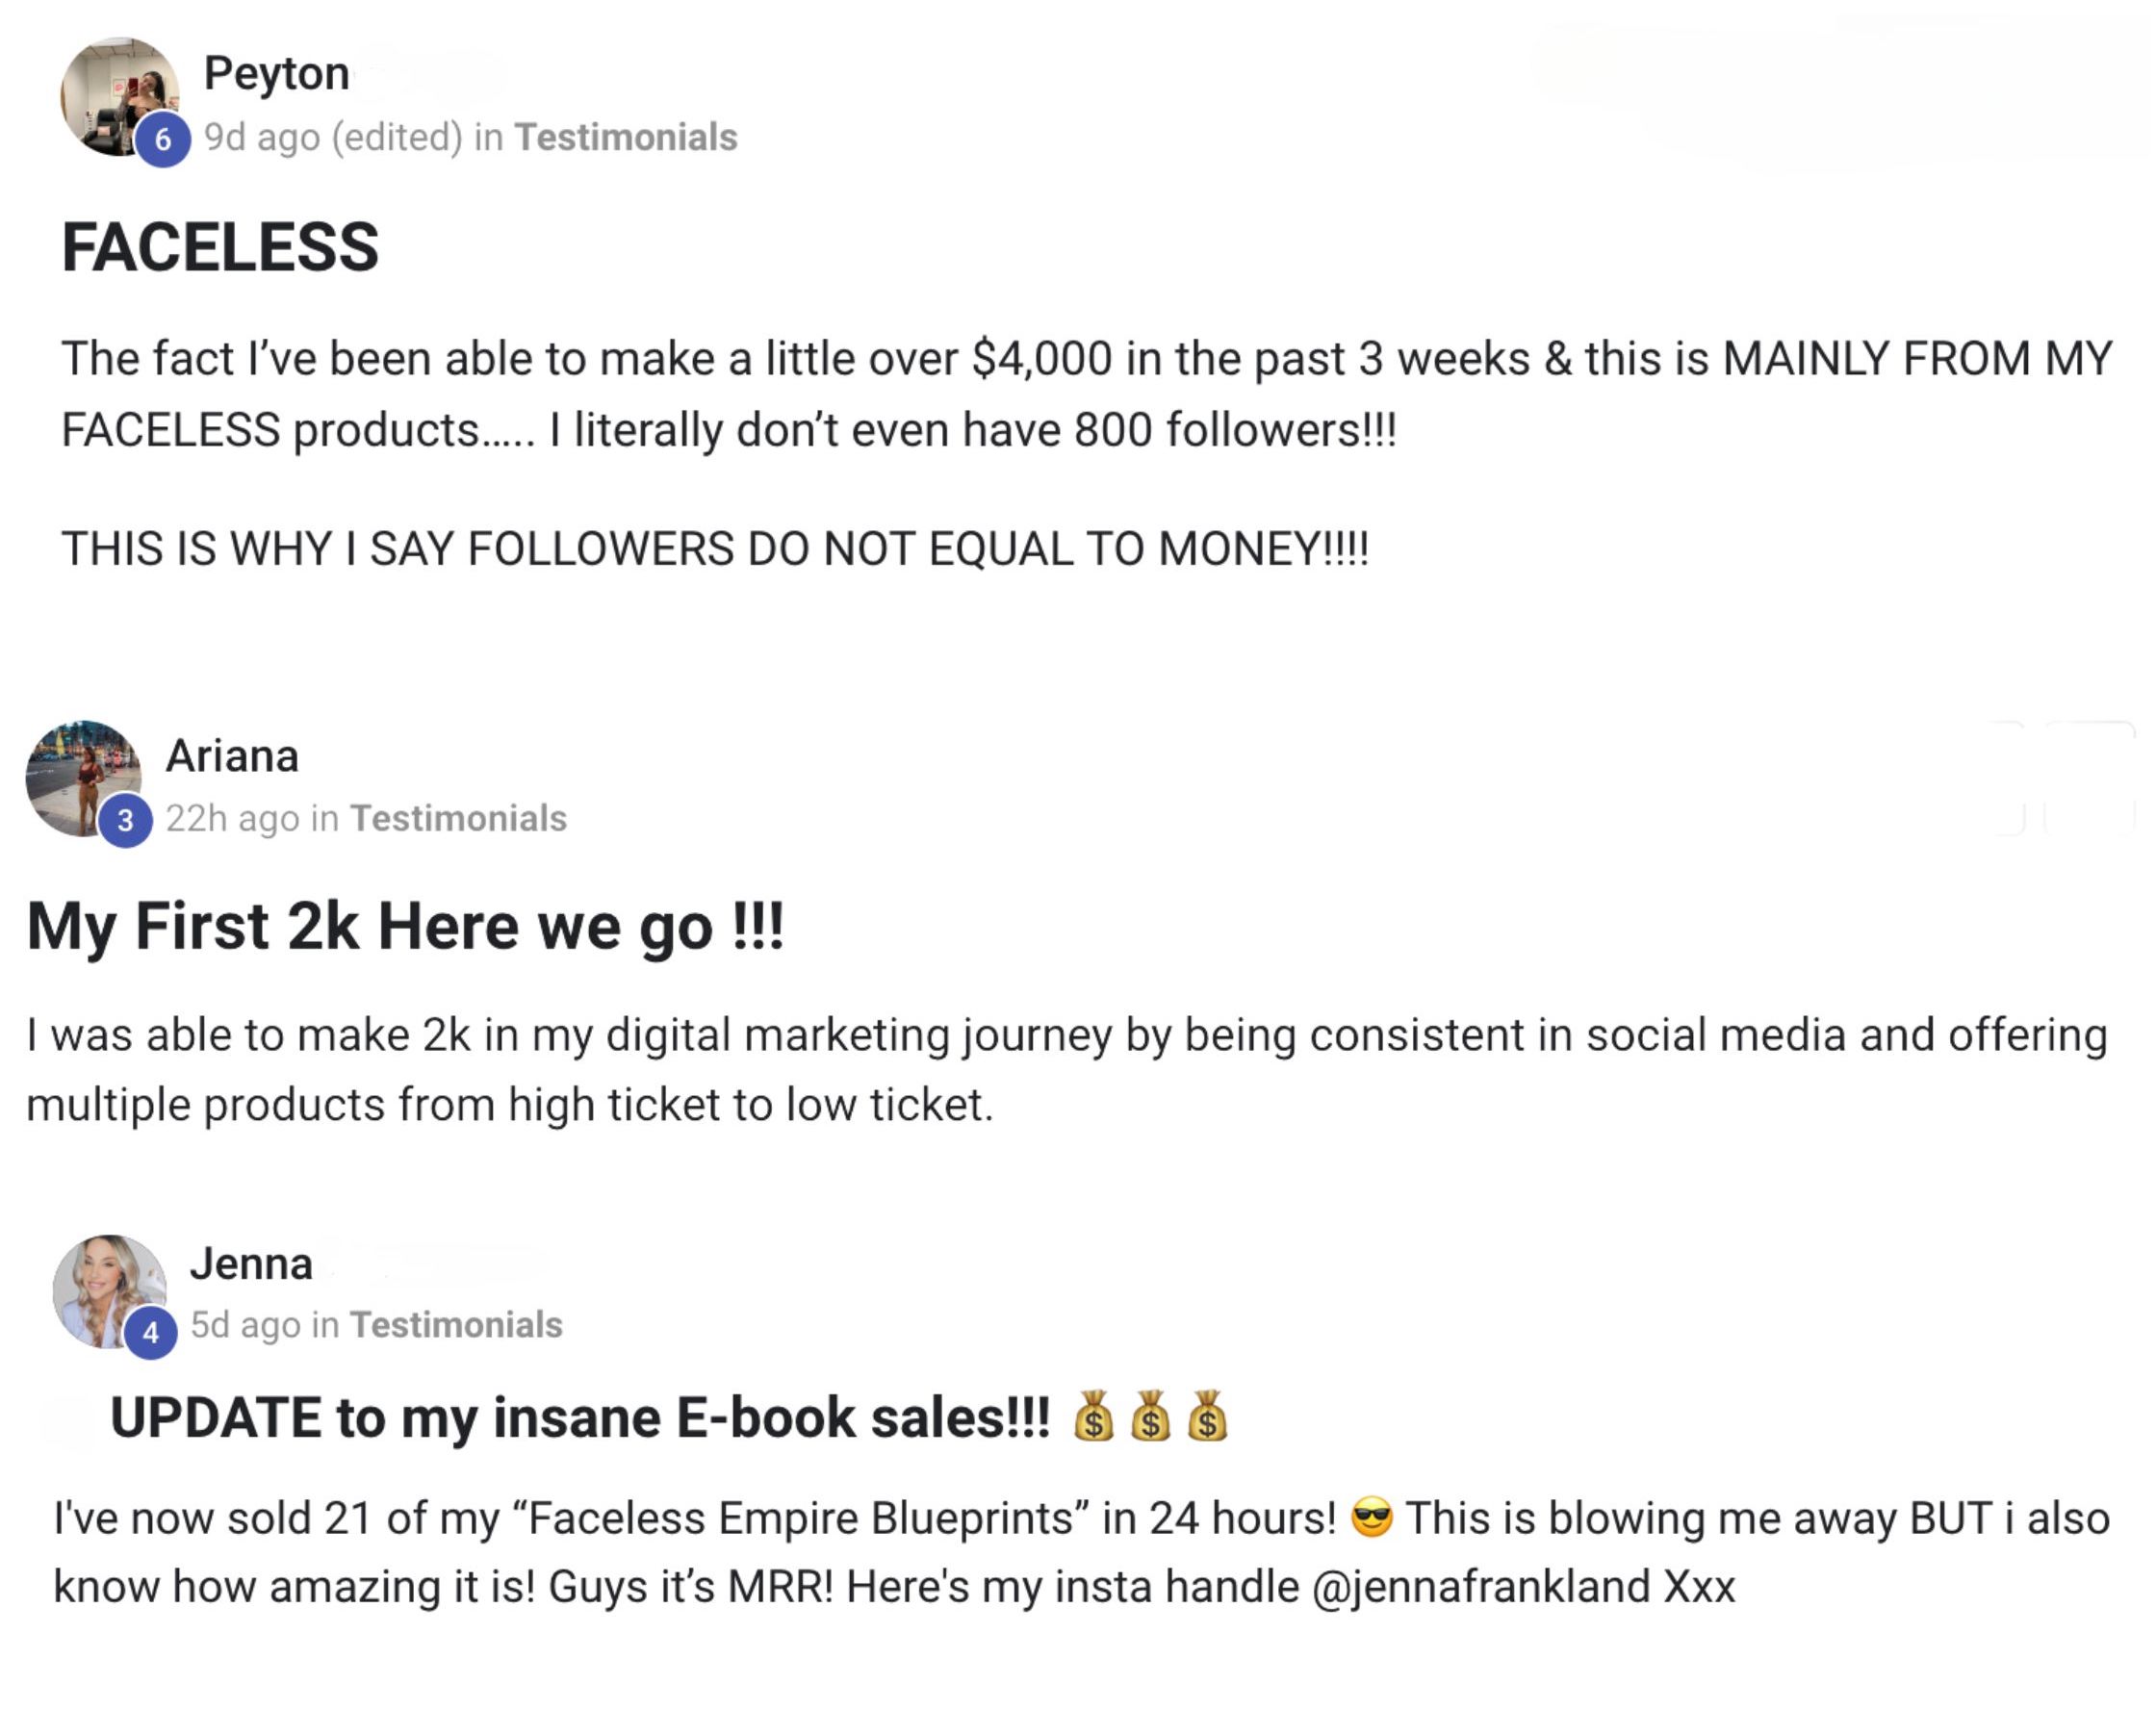Open Peyton's profile via author name
Viewport: 2156px width, 1735px height.
pyautogui.click(x=277, y=73)
